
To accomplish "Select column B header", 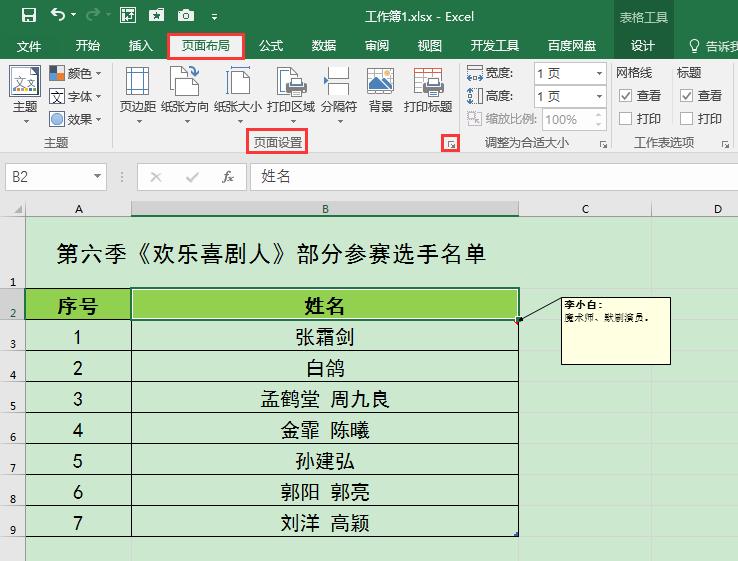I will (x=325, y=209).
